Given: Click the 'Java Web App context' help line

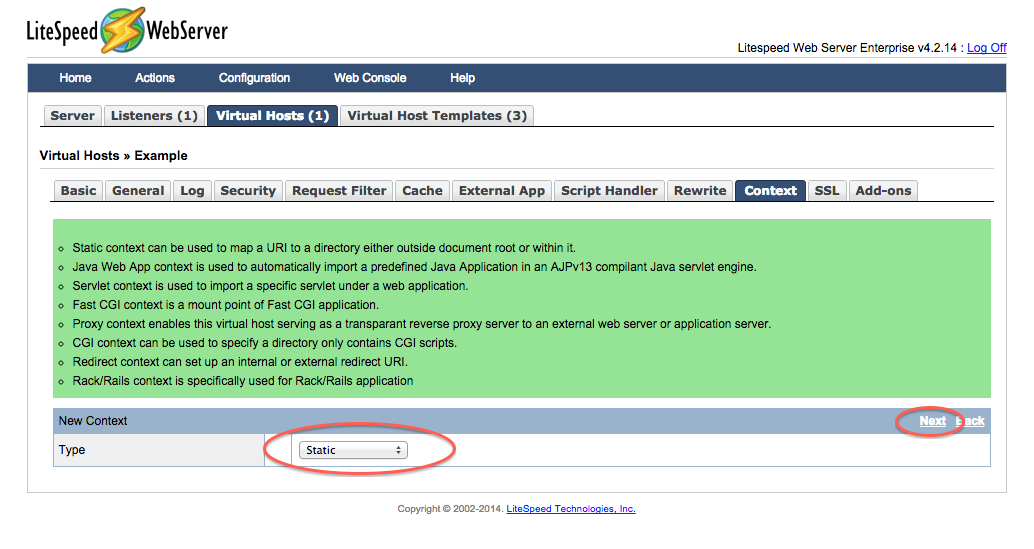Looking at the screenshot, I should coord(414,267).
